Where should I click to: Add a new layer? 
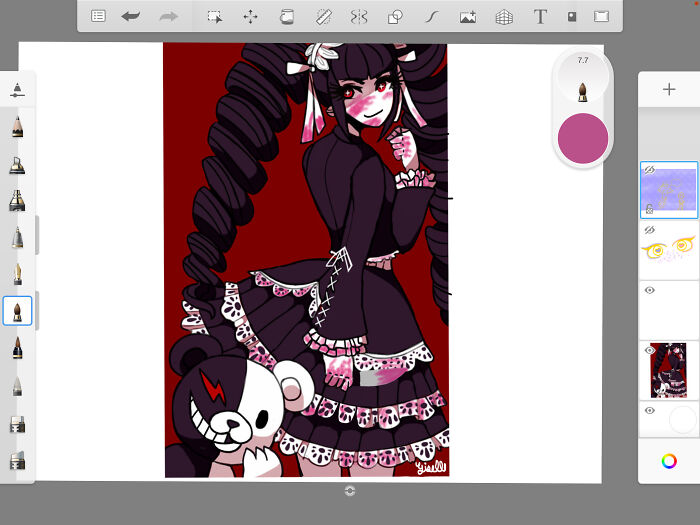pos(669,89)
